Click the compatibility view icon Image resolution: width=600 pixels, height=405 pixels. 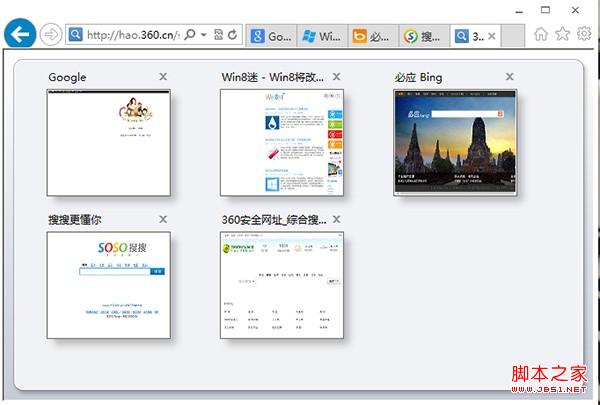tap(218, 35)
